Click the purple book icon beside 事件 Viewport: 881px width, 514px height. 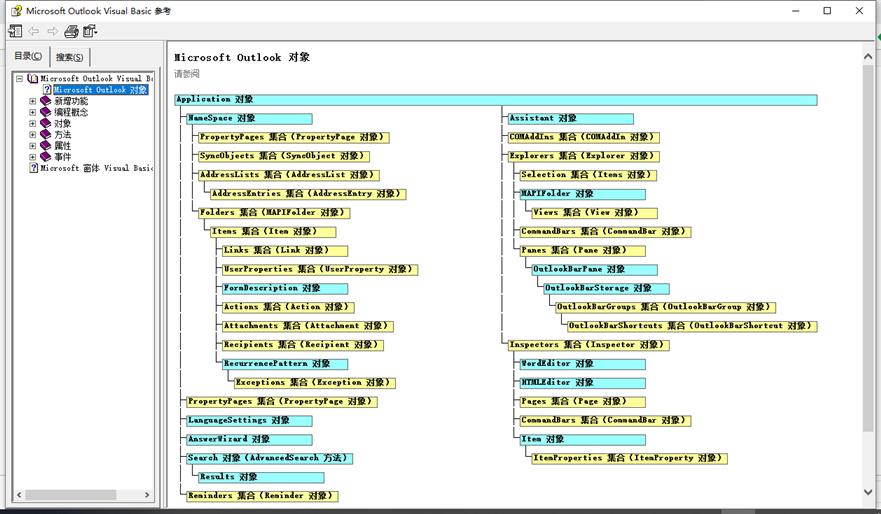coord(46,157)
